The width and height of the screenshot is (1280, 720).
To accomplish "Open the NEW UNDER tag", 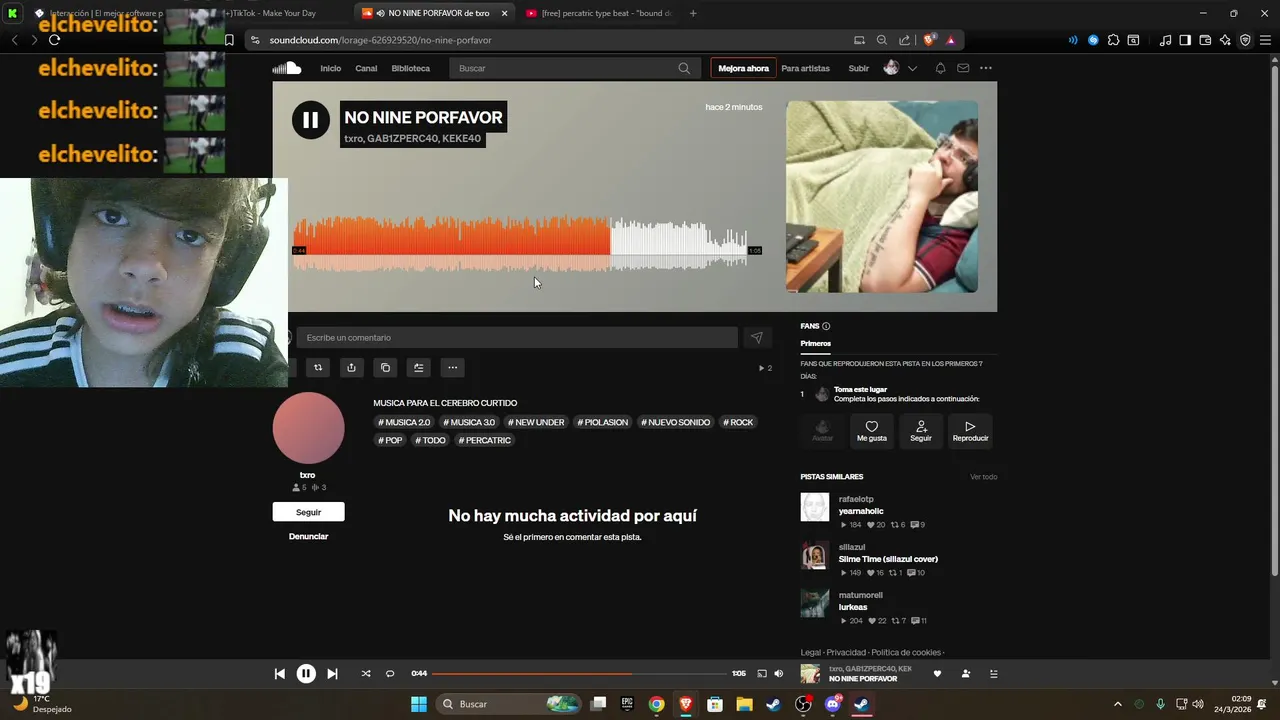I will coord(536,422).
